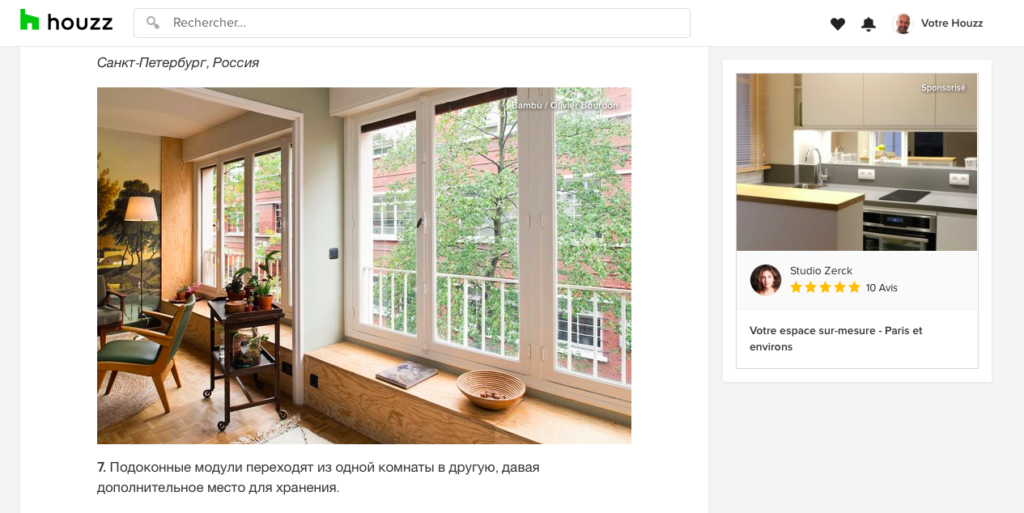This screenshot has width=1024, height=513.
Task: Click Votre espace sur-mesure ad text
Action: pyautogui.click(x=836, y=338)
